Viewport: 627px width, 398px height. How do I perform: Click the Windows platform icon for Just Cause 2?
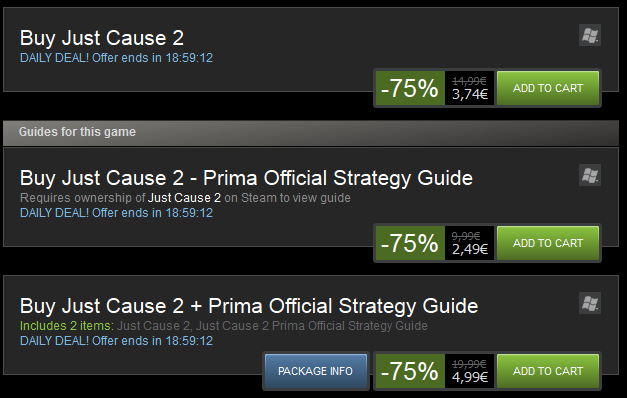590,35
